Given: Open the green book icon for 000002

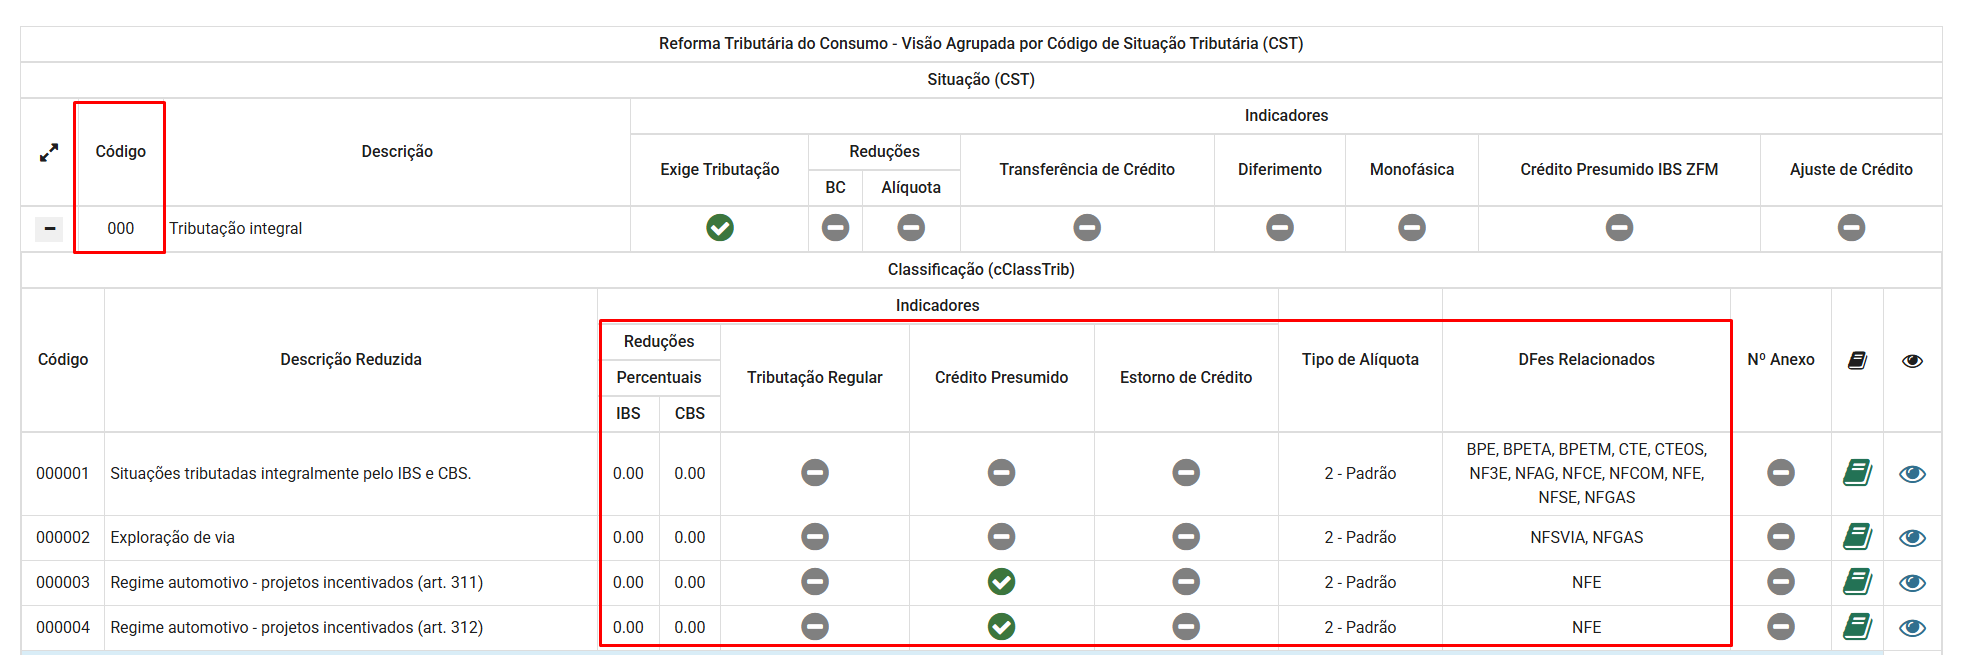Looking at the screenshot, I should (1857, 537).
